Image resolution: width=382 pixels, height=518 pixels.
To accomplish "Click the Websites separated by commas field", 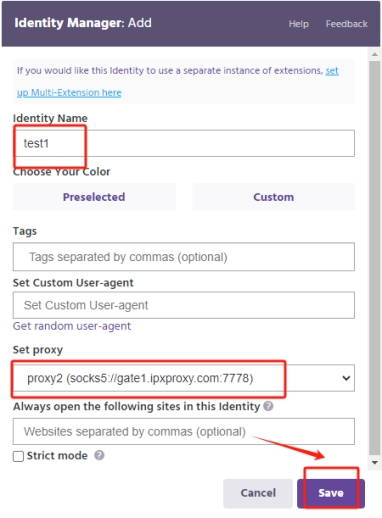I will pyautogui.click(x=184, y=431).
